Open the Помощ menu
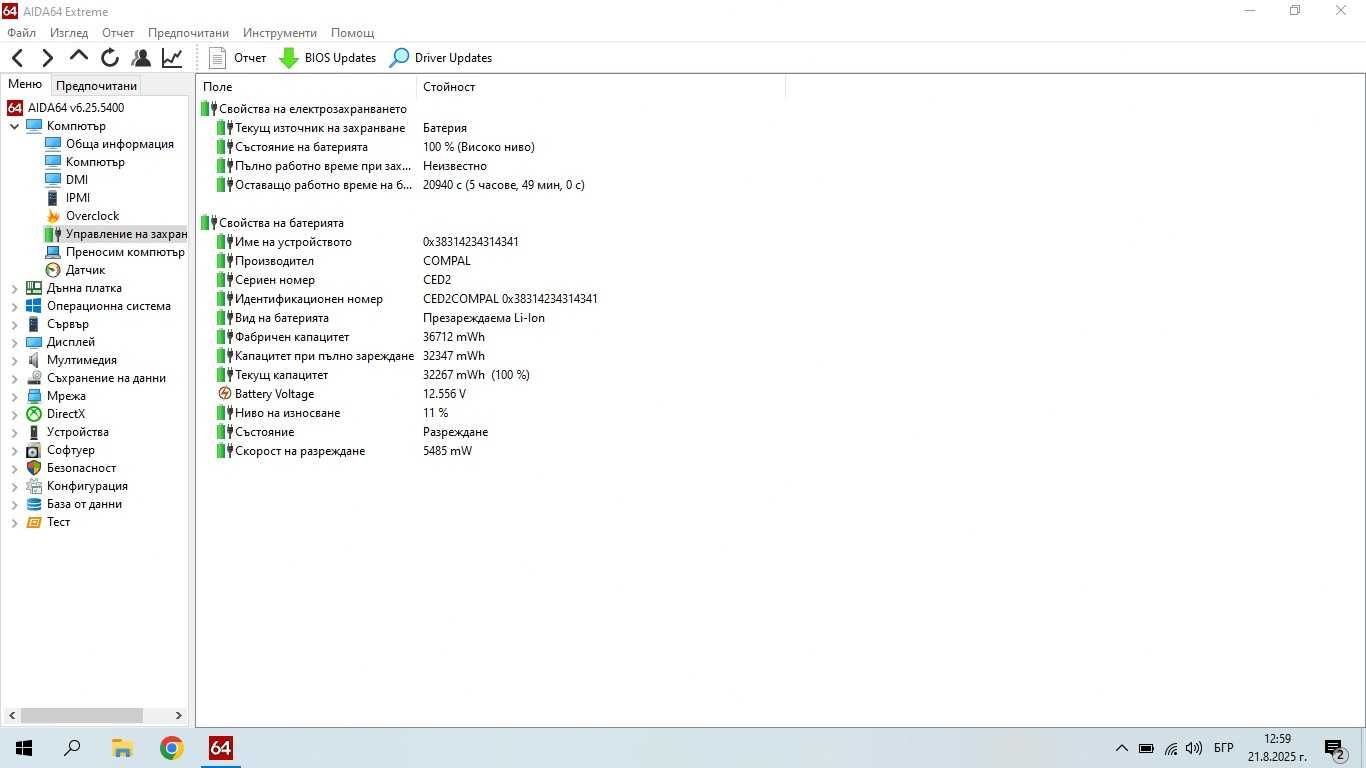 click(352, 33)
